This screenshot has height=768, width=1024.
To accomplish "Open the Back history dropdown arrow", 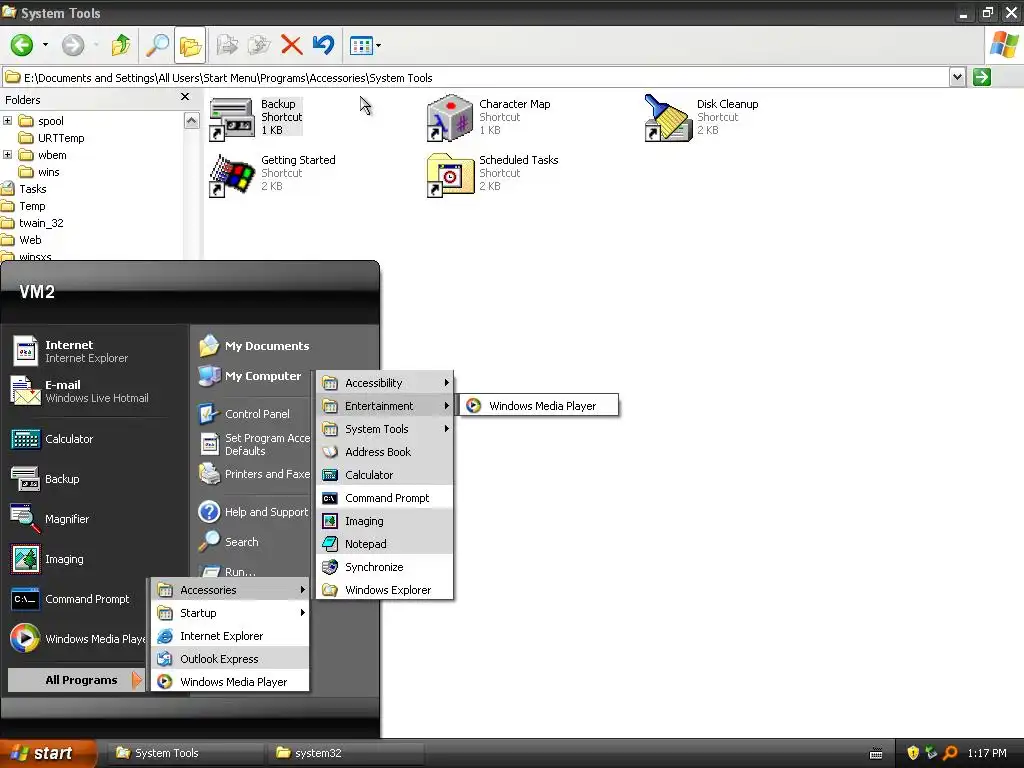I will pyautogui.click(x=45, y=45).
